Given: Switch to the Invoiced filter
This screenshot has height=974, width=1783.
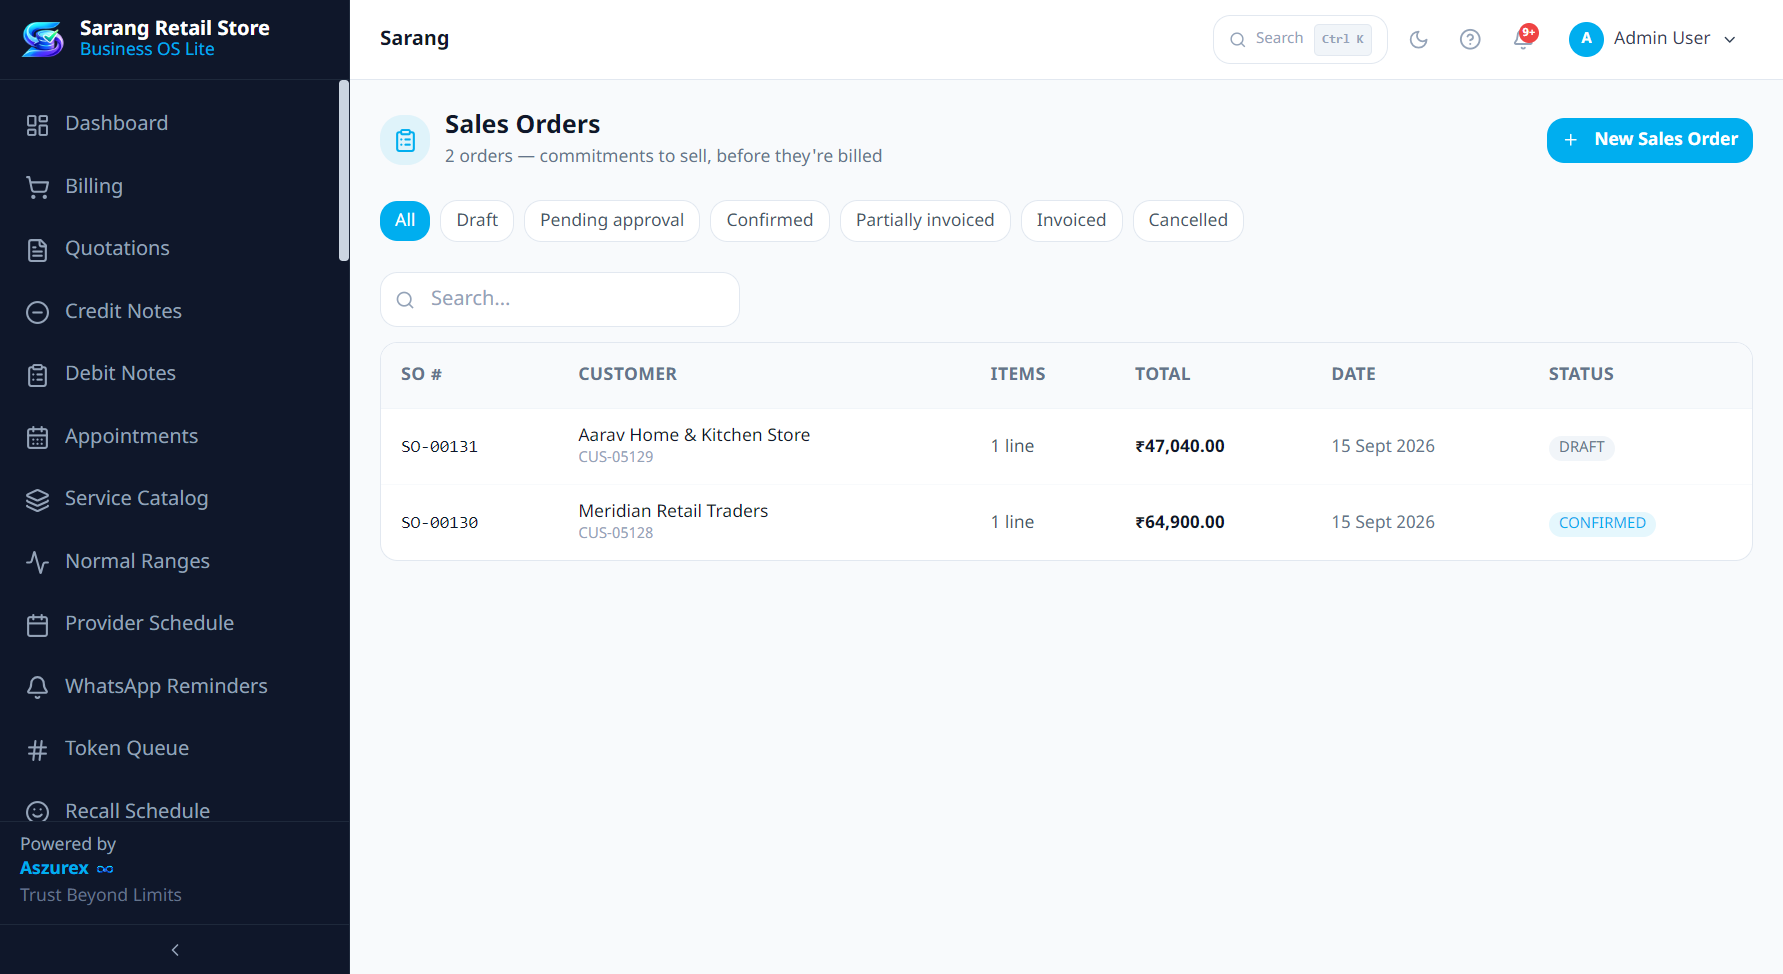Looking at the screenshot, I should coord(1071,221).
